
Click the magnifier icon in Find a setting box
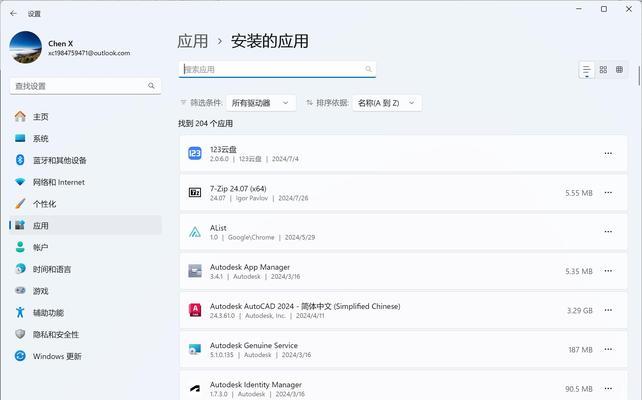click(151, 86)
